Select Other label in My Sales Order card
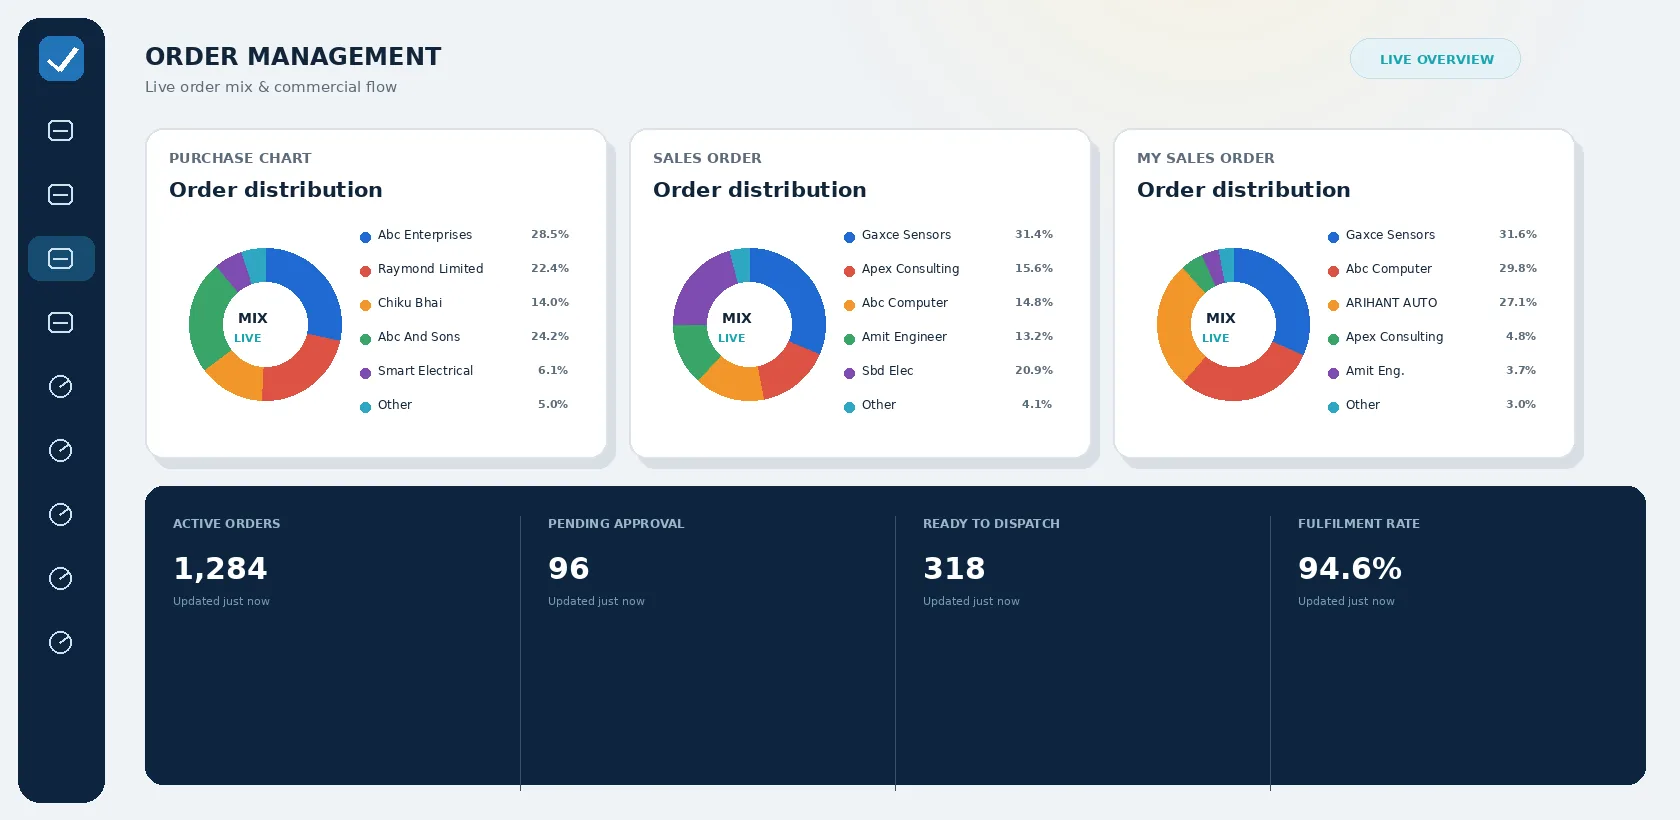 pyautogui.click(x=1363, y=405)
